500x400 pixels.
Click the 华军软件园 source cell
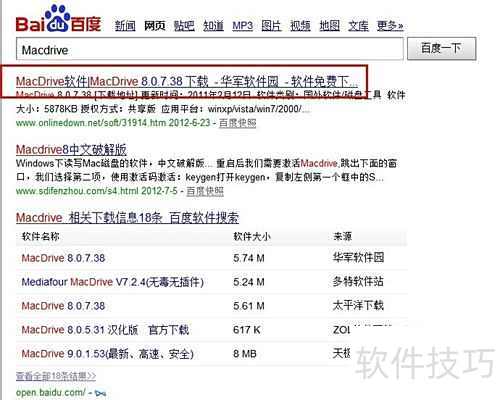coord(358,257)
